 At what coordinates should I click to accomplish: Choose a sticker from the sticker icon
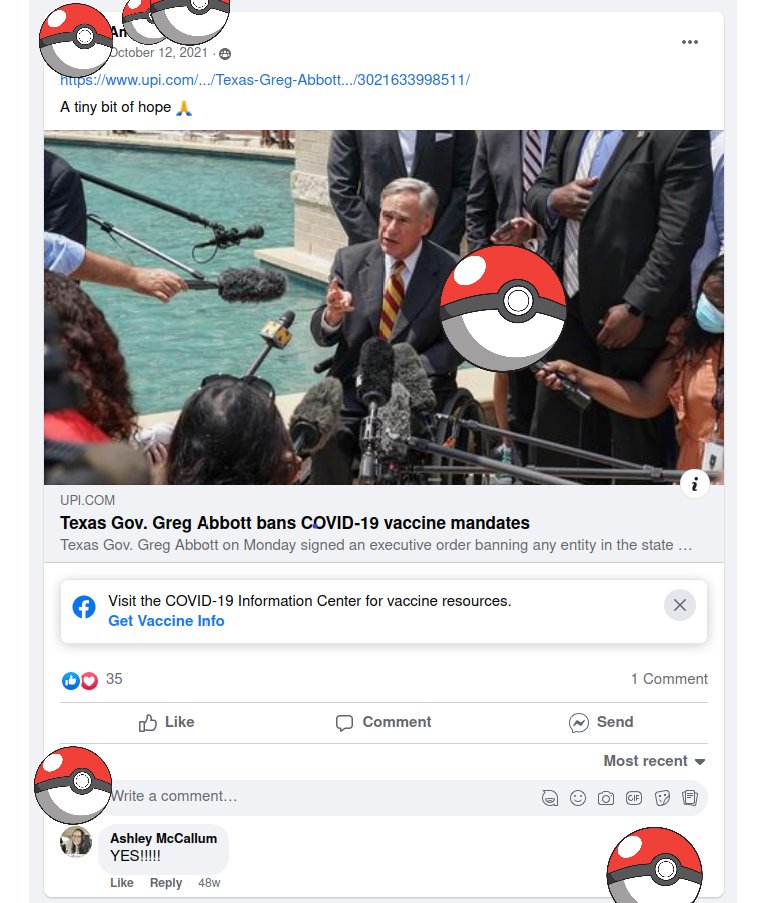[x=662, y=798]
